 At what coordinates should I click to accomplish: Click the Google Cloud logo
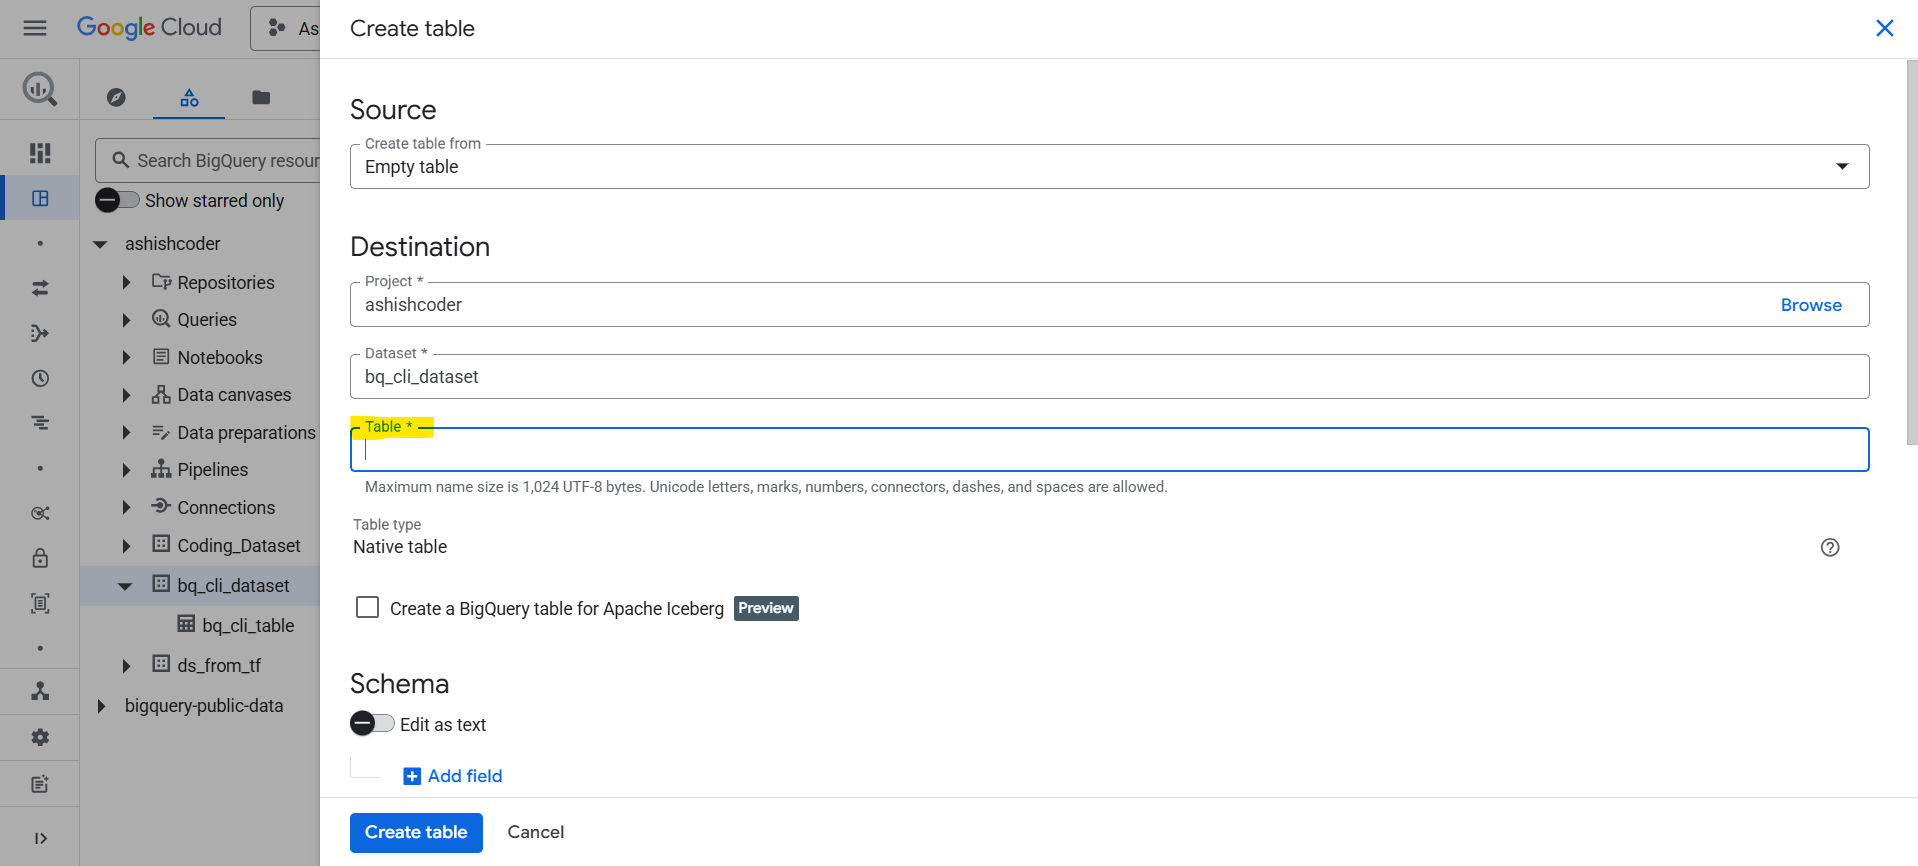click(x=149, y=28)
